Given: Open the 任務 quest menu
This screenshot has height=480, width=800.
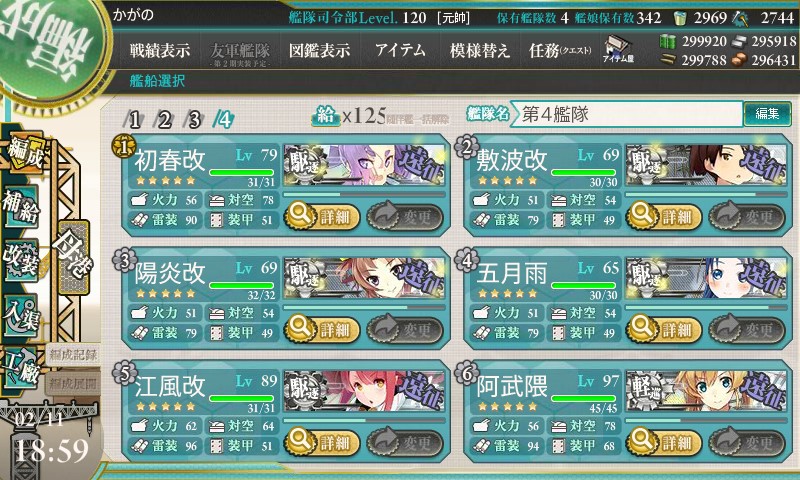Looking at the screenshot, I should click(x=560, y=50).
